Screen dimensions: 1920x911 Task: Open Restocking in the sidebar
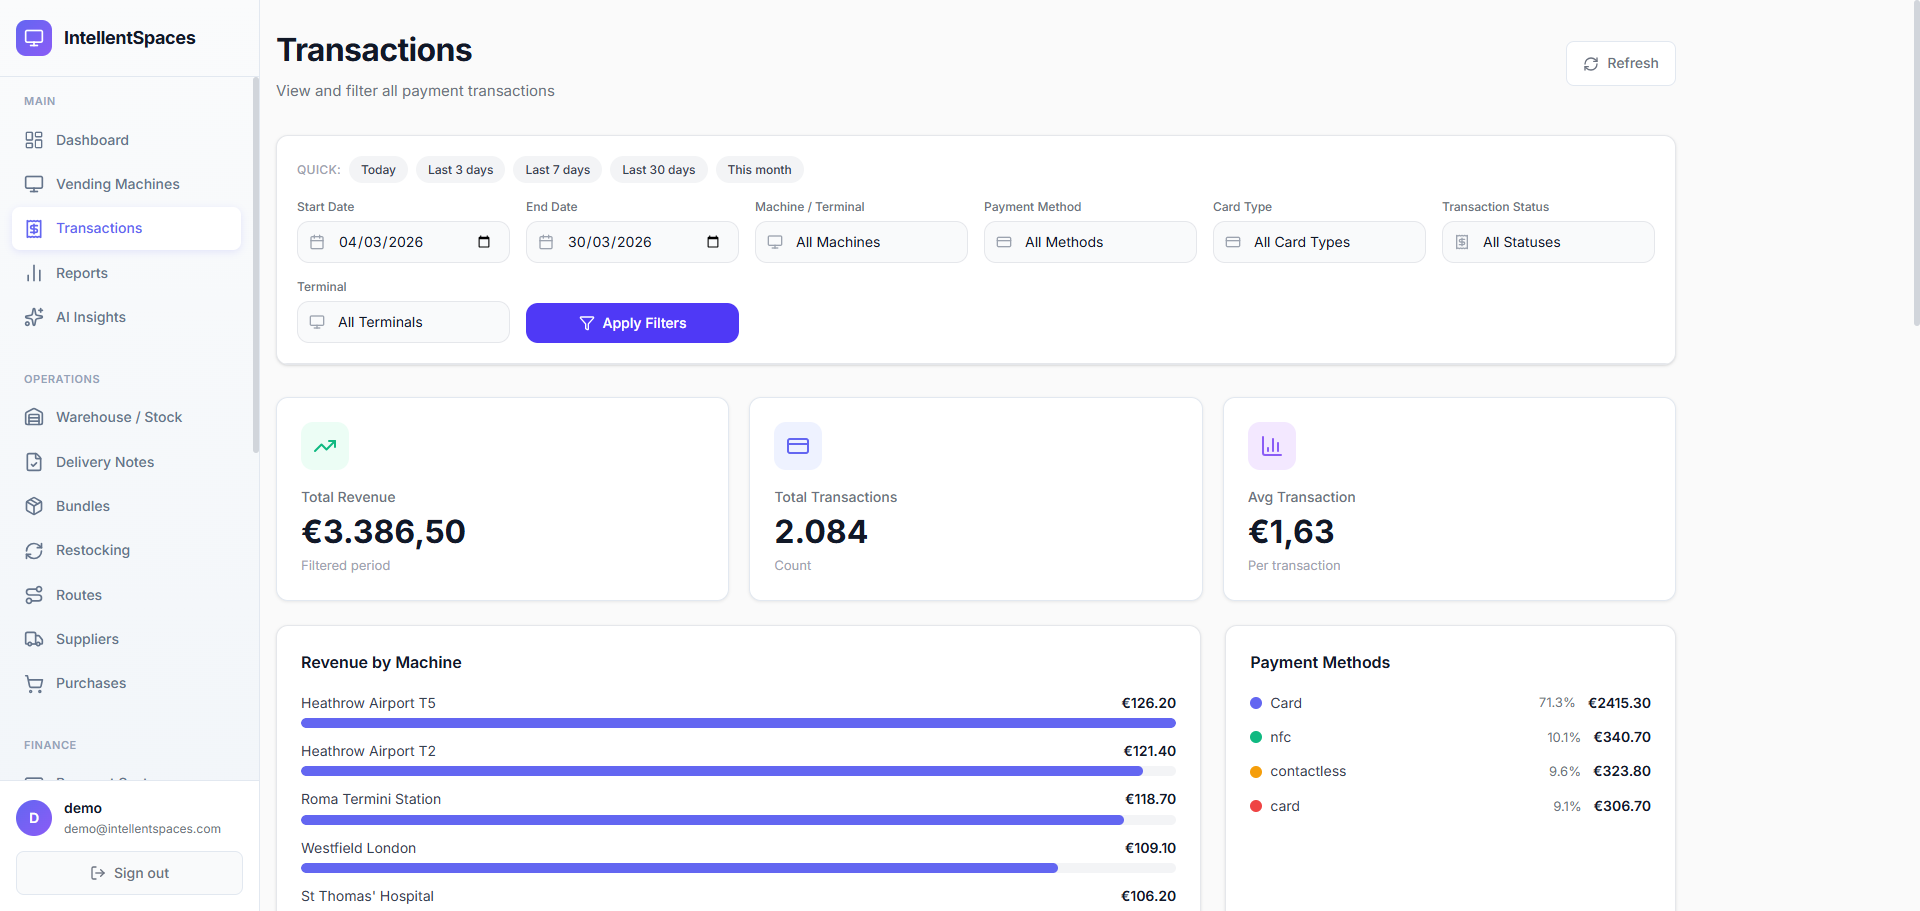[x=126, y=550]
